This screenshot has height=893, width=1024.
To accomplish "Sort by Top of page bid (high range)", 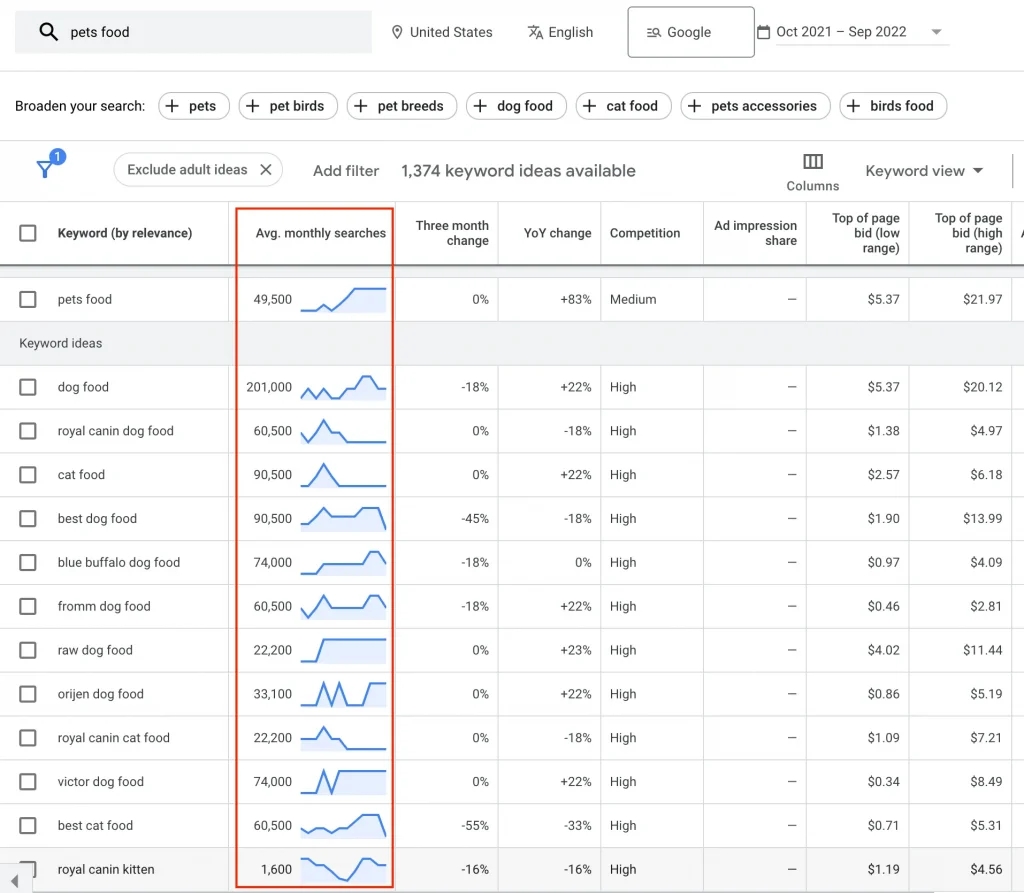I will [x=968, y=233].
